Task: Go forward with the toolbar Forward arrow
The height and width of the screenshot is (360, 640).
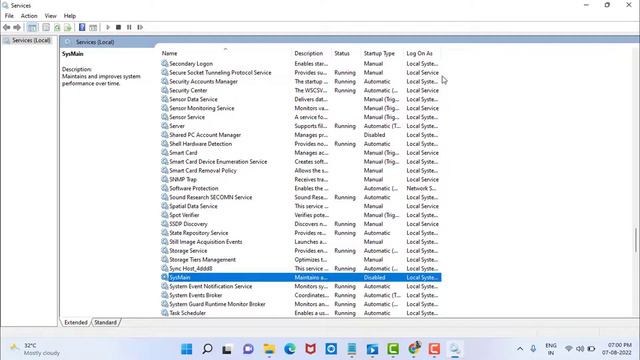Action: (x=17, y=27)
